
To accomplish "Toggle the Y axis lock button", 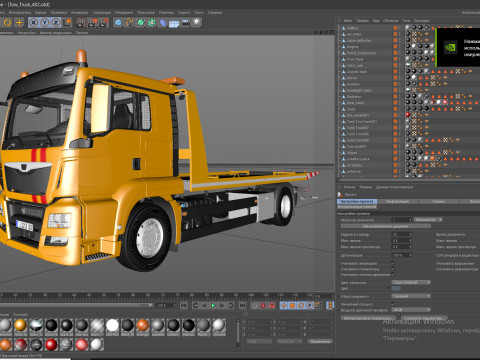I will pos(45,23).
